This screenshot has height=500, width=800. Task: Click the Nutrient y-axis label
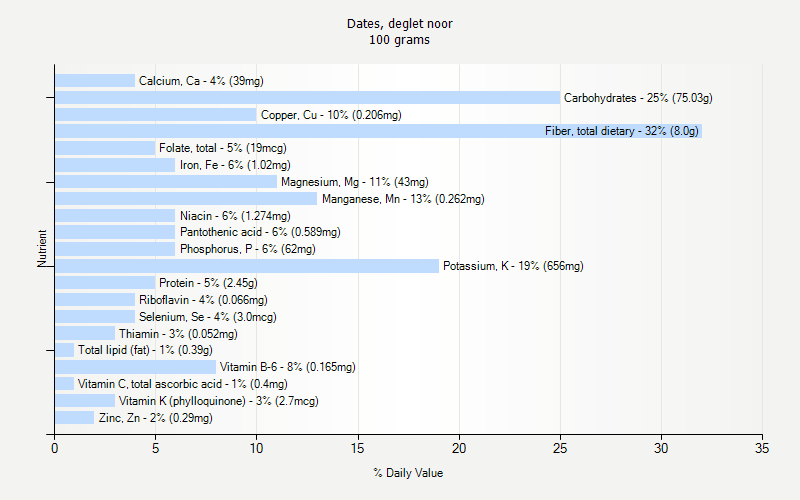coord(42,248)
